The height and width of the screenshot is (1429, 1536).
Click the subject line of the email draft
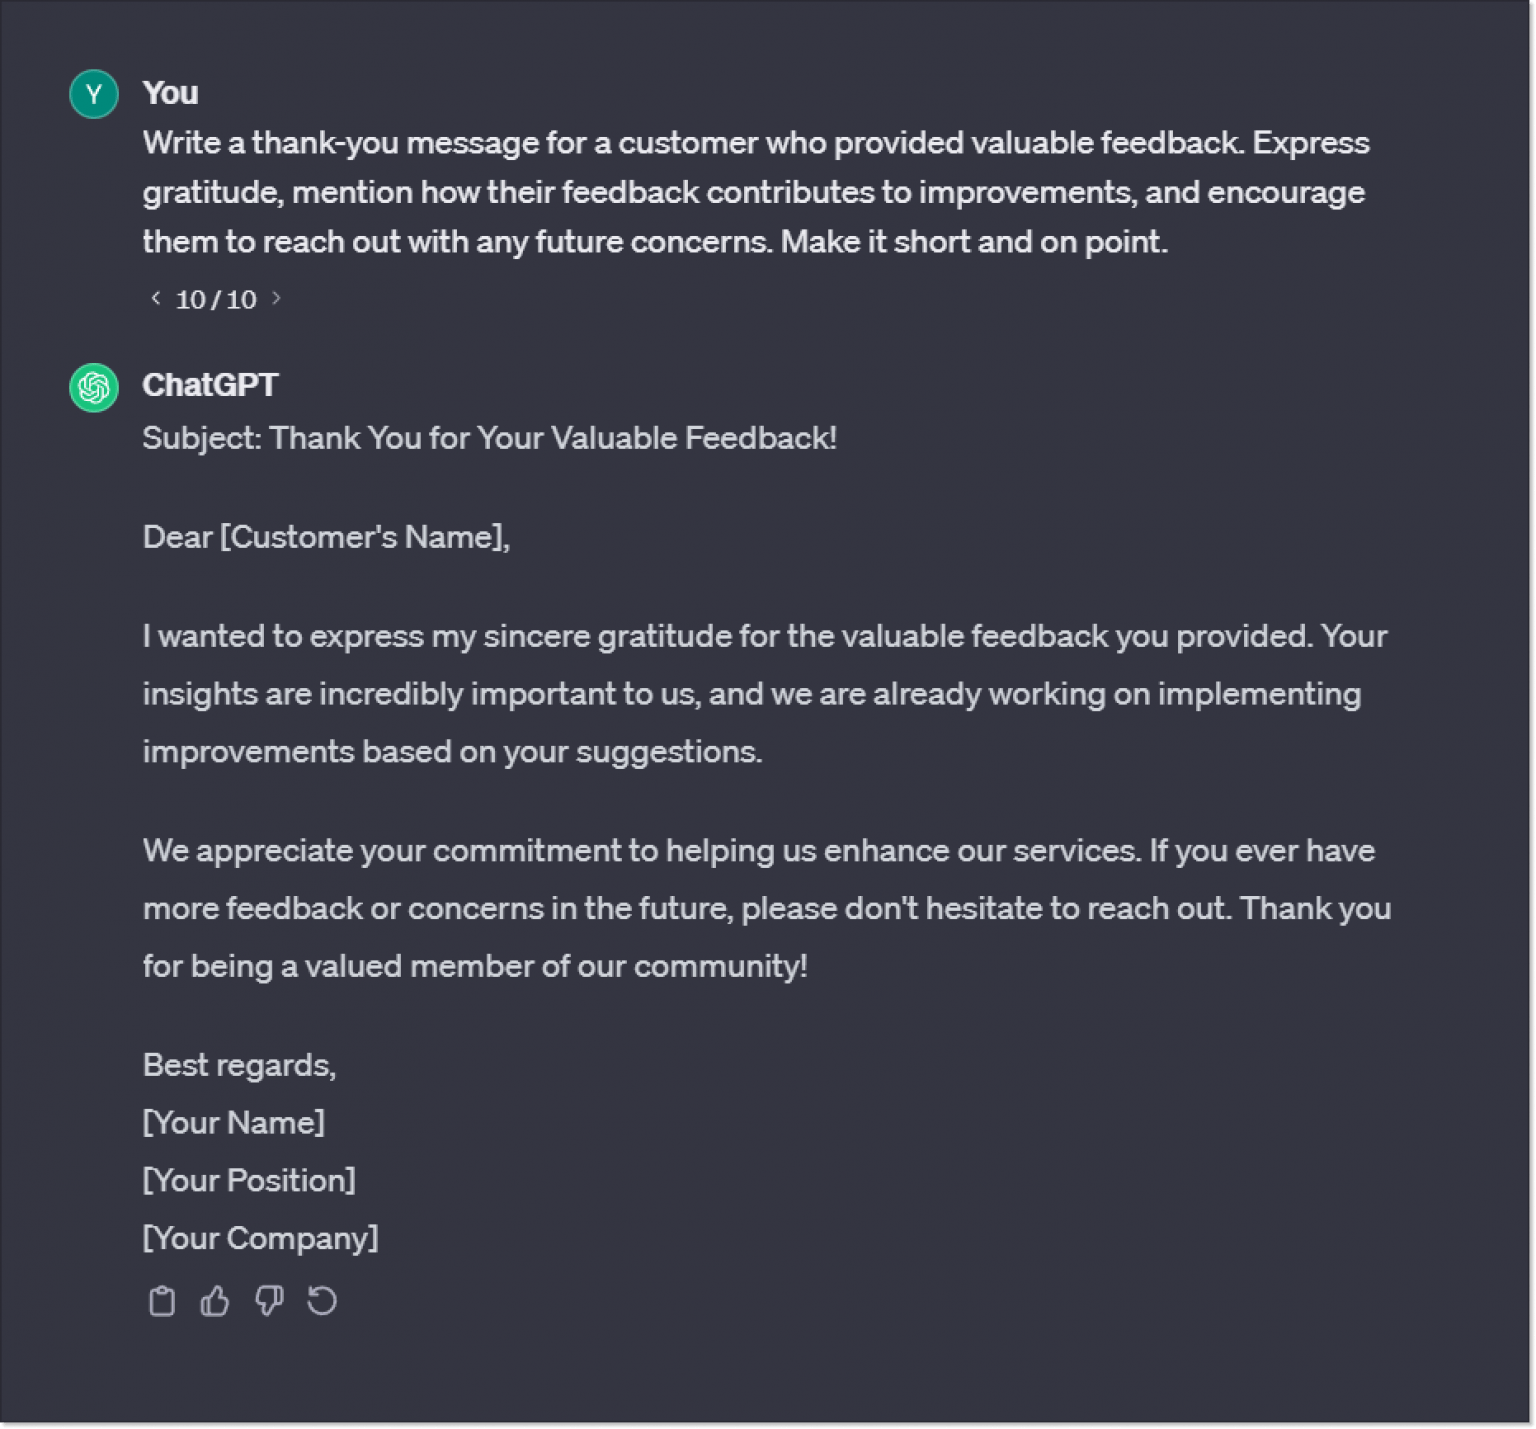pos(490,437)
